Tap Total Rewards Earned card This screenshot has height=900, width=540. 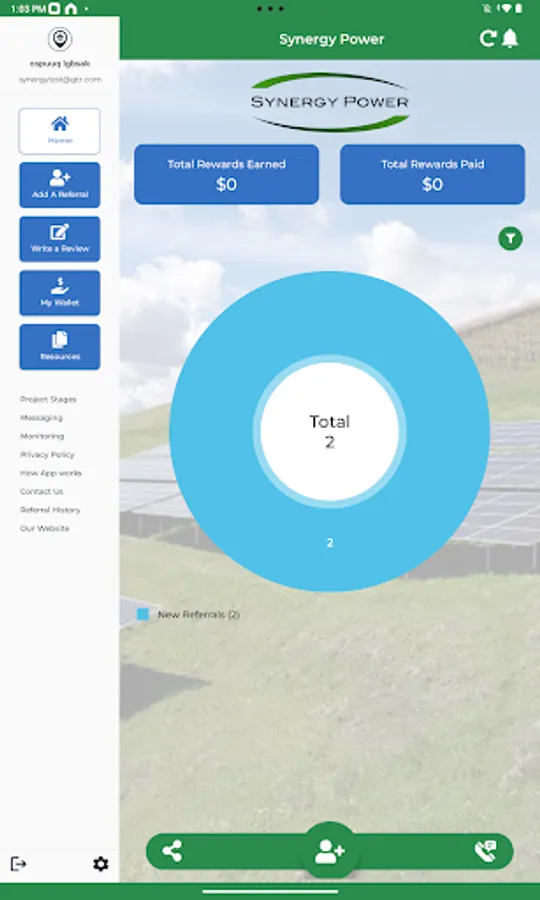click(227, 174)
